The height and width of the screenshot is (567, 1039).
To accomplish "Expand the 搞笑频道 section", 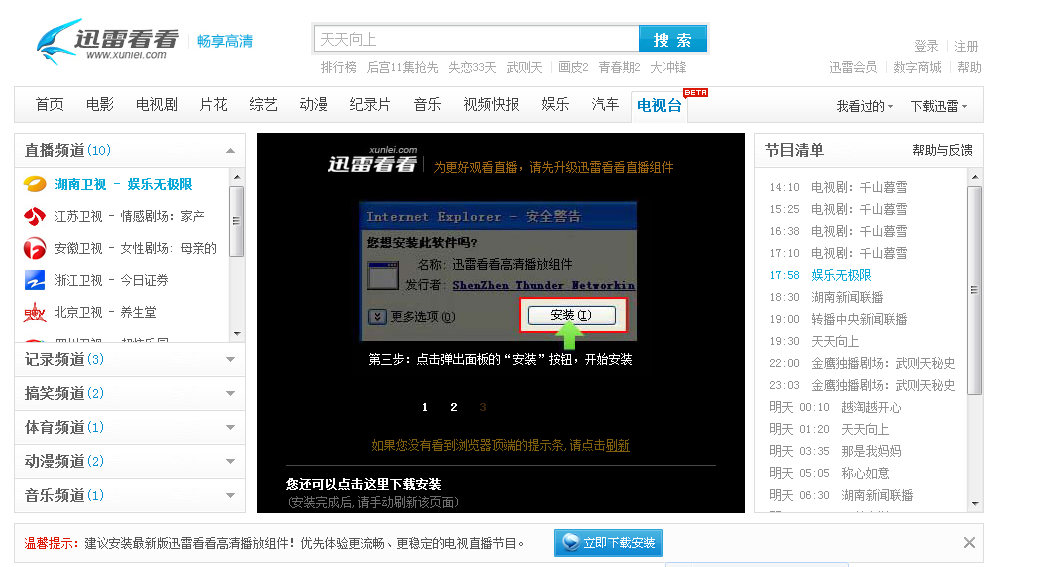I will tap(230, 393).
